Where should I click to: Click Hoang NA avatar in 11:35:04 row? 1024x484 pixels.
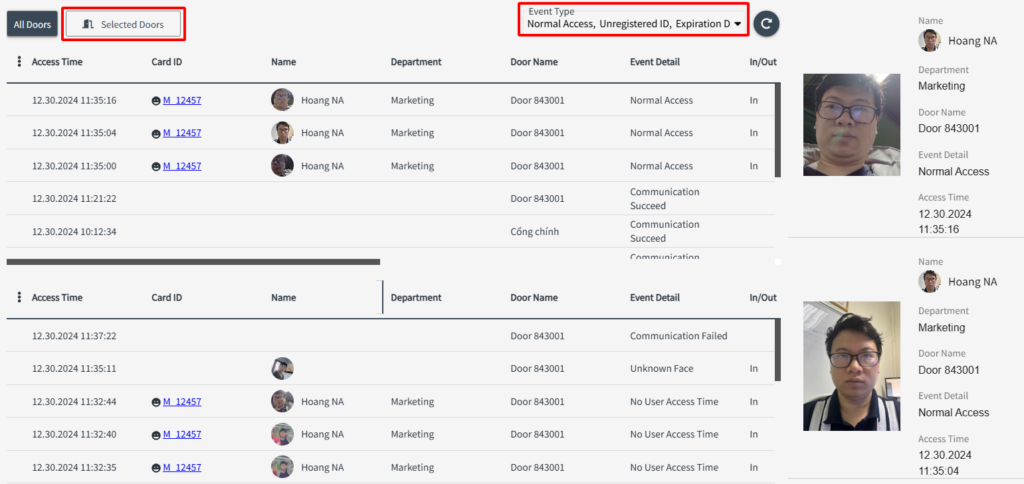(282, 133)
